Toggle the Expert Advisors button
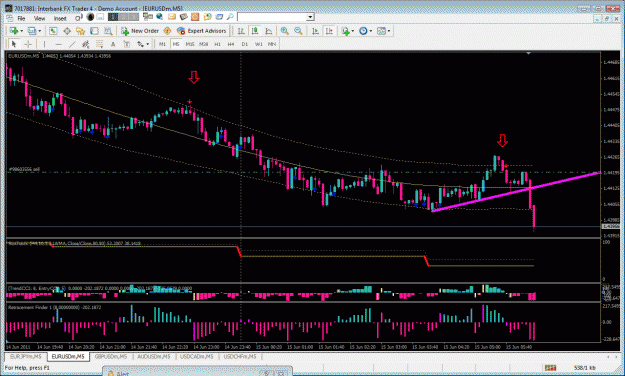625x376 pixels. tap(202, 31)
